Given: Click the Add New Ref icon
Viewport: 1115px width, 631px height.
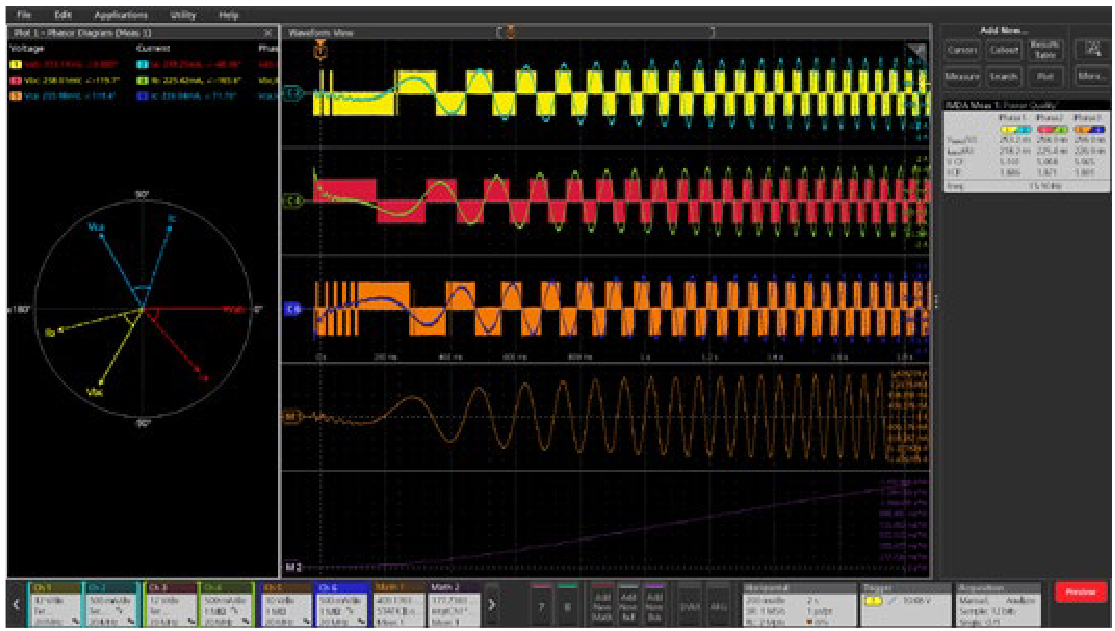Looking at the screenshot, I should [628, 603].
